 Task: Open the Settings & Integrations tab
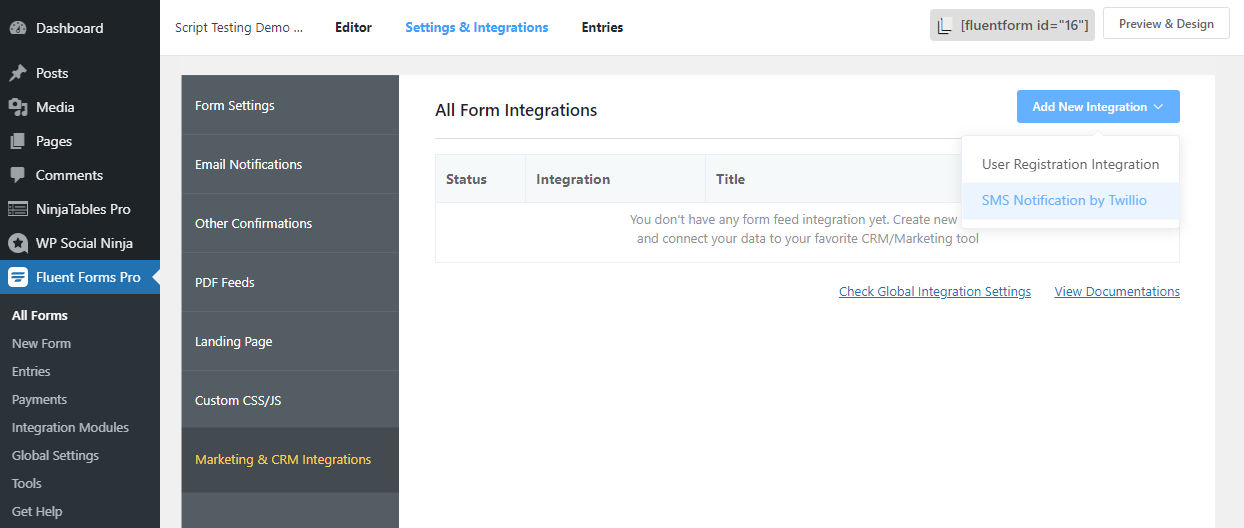477,28
